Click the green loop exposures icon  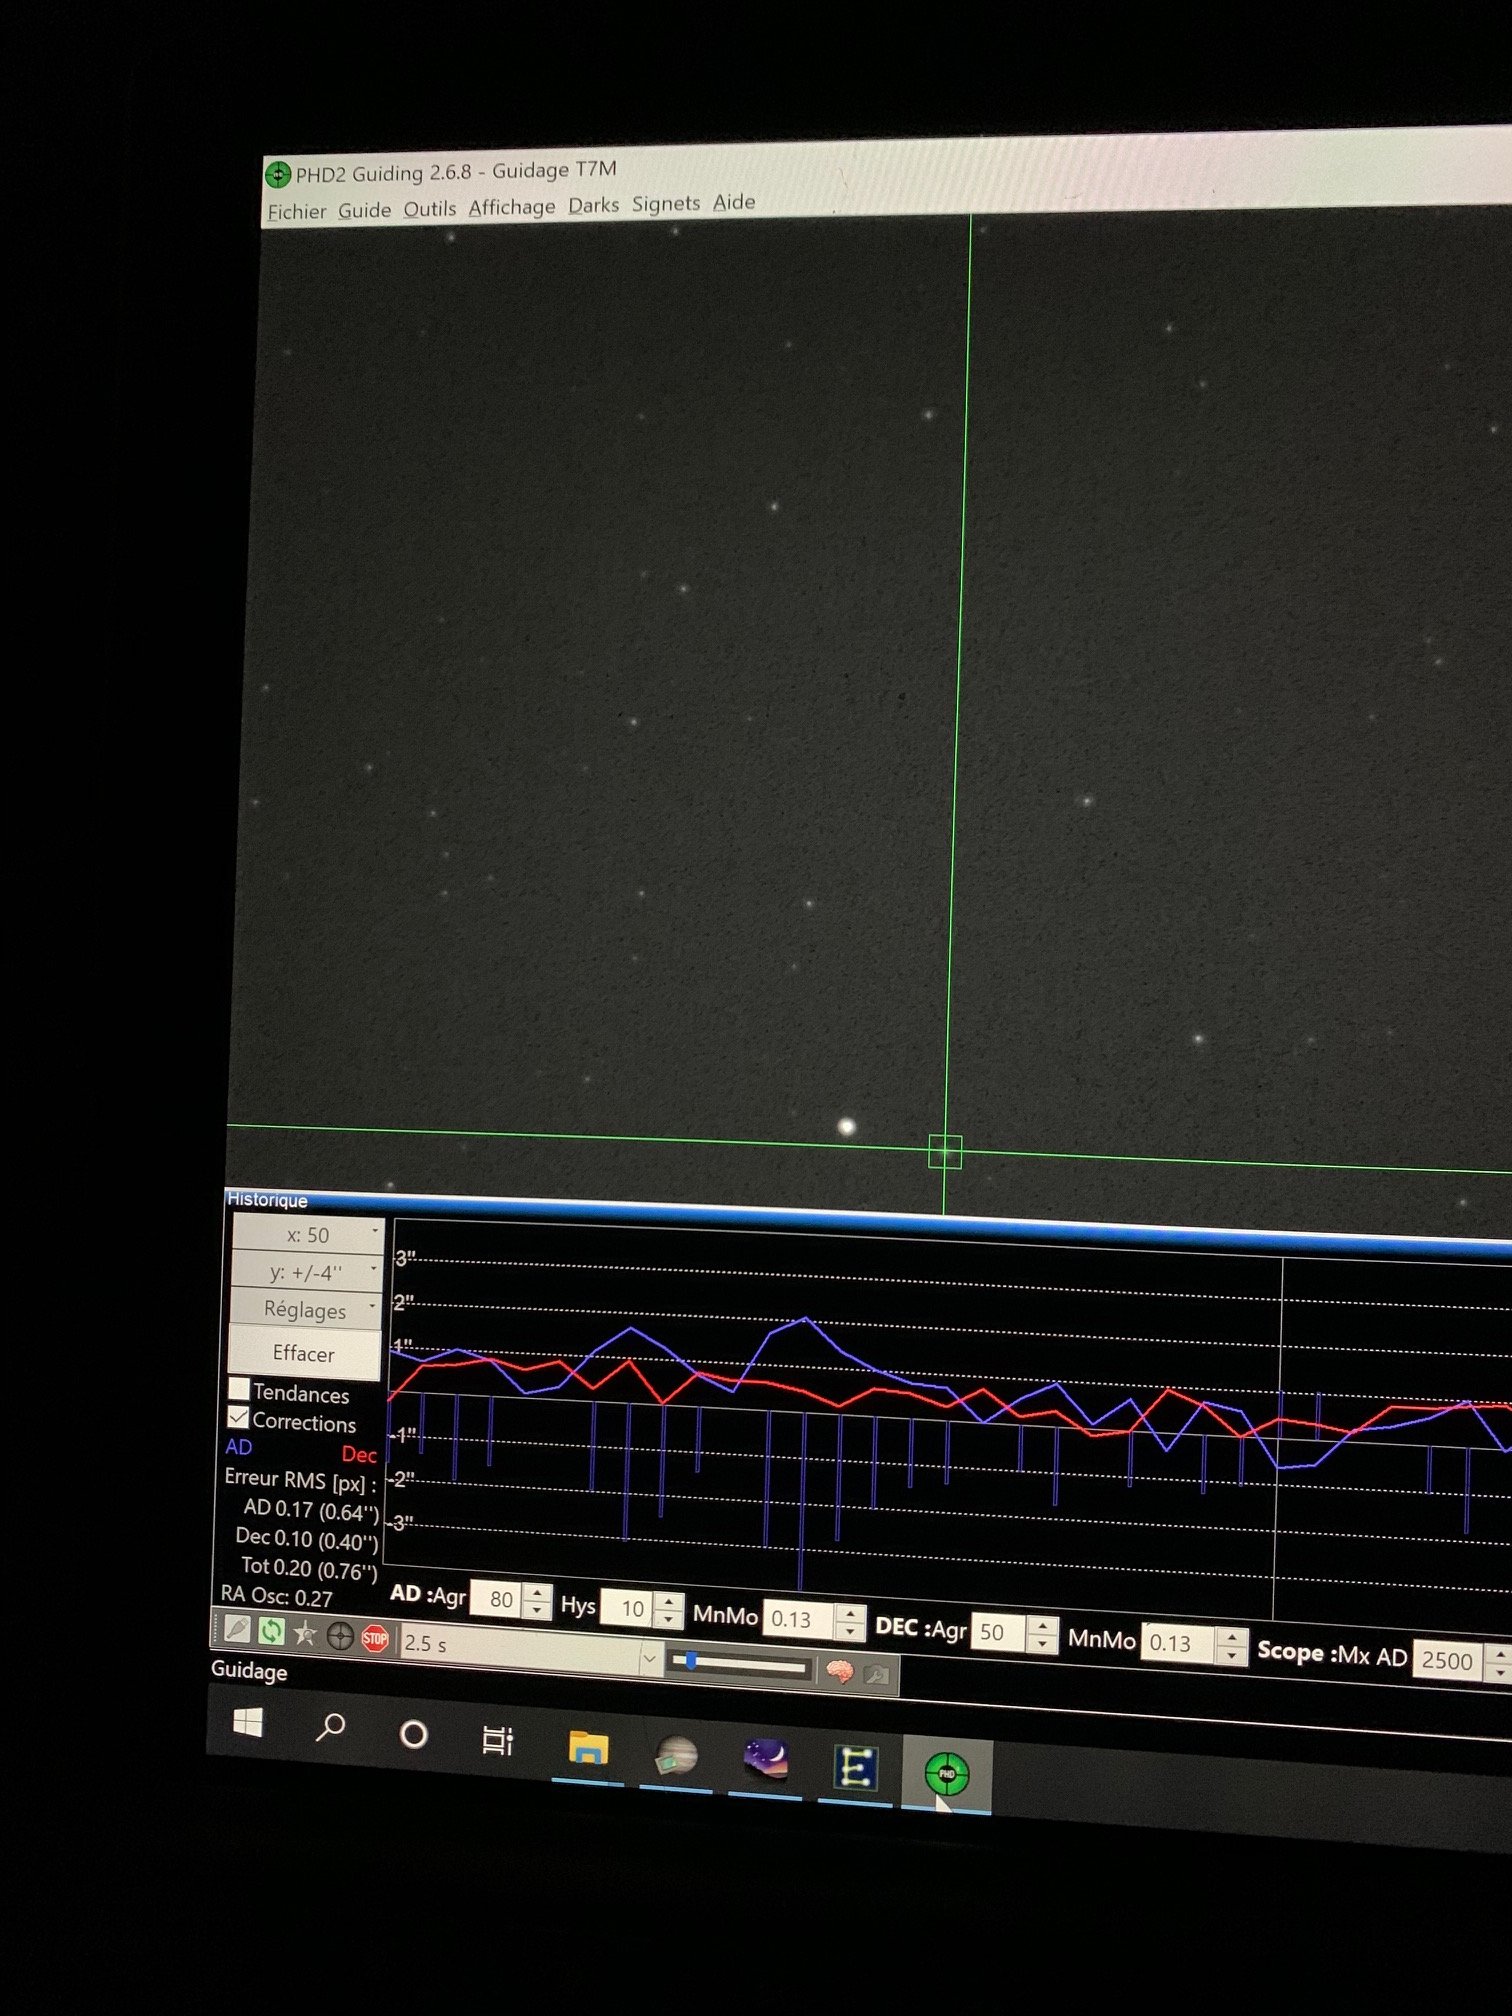tap(271, 1631)
